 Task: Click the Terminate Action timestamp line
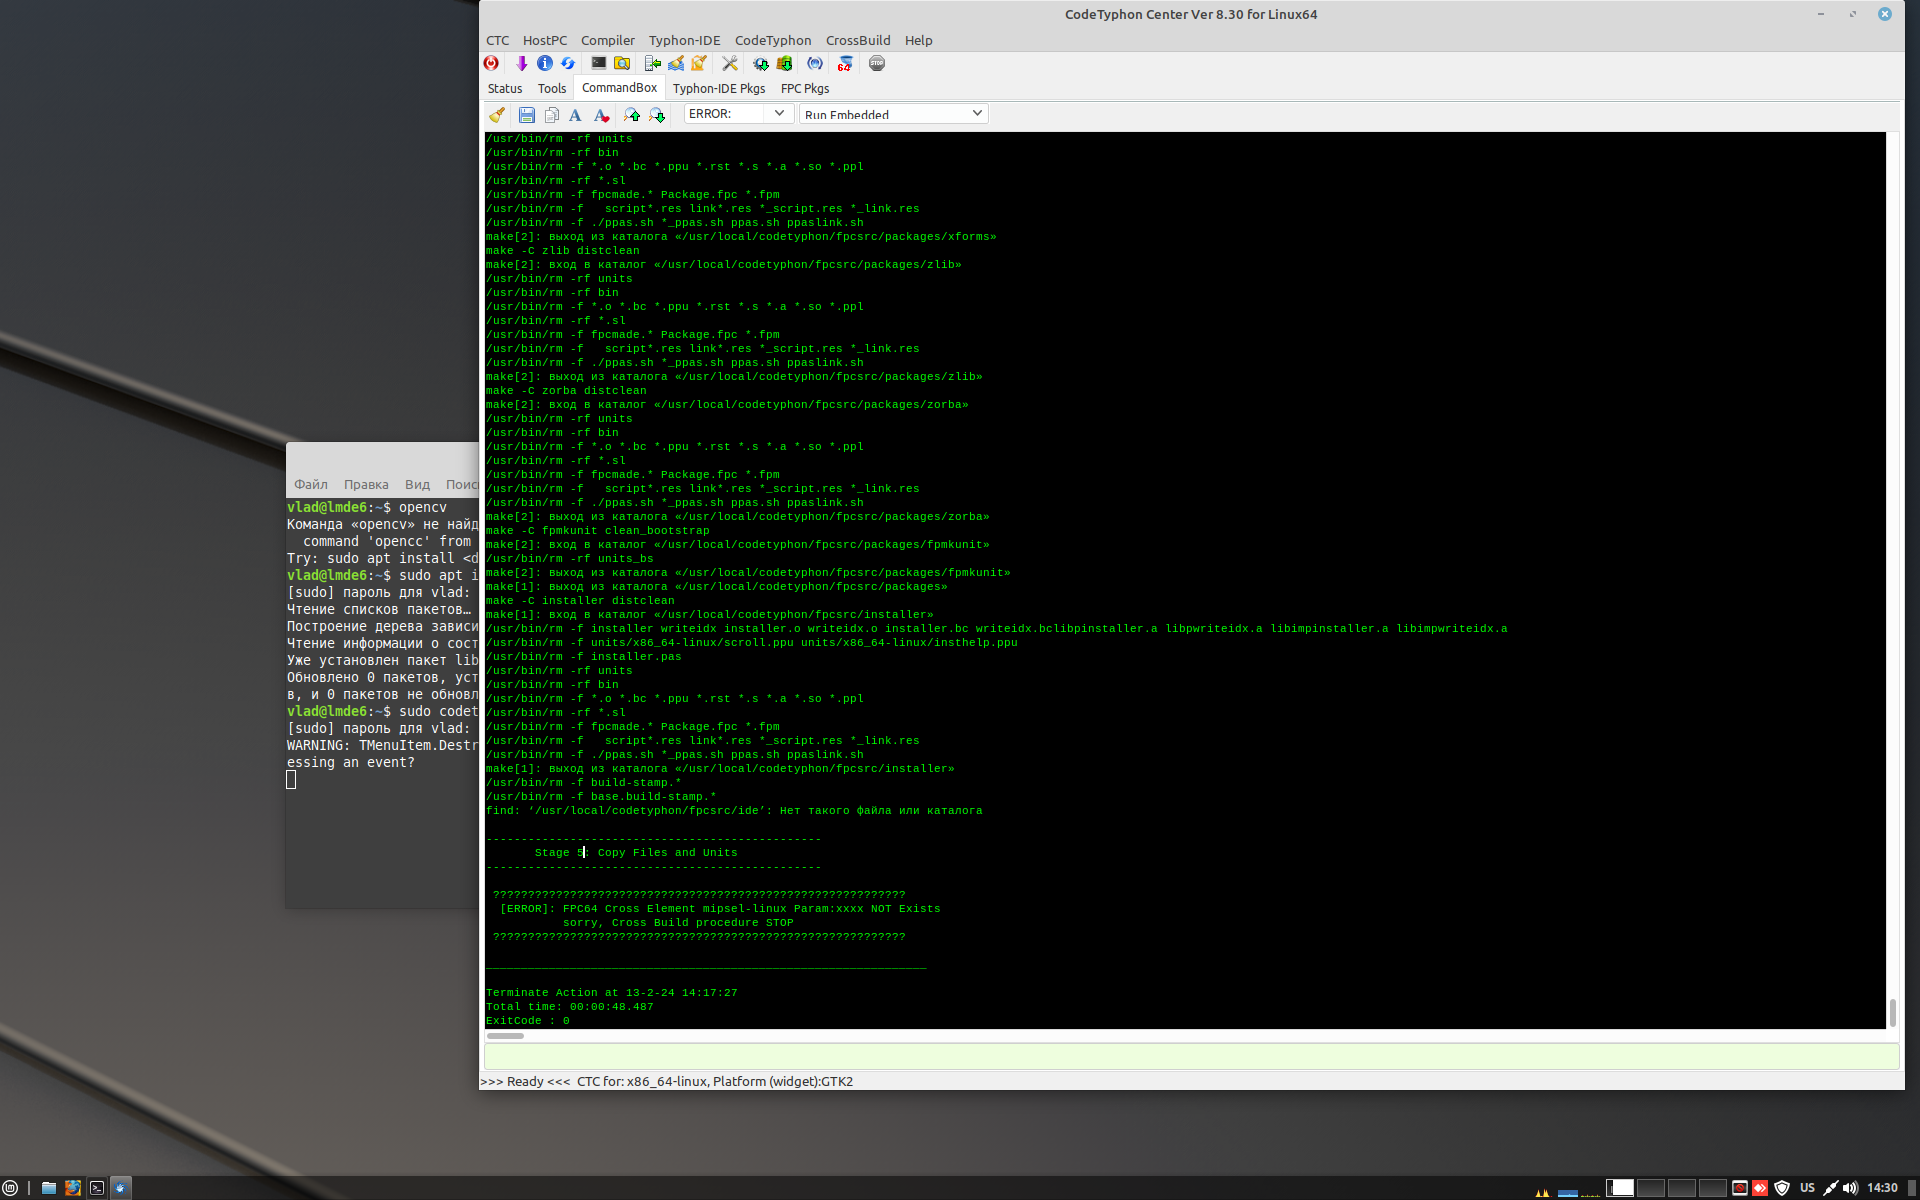pos(612,993)
